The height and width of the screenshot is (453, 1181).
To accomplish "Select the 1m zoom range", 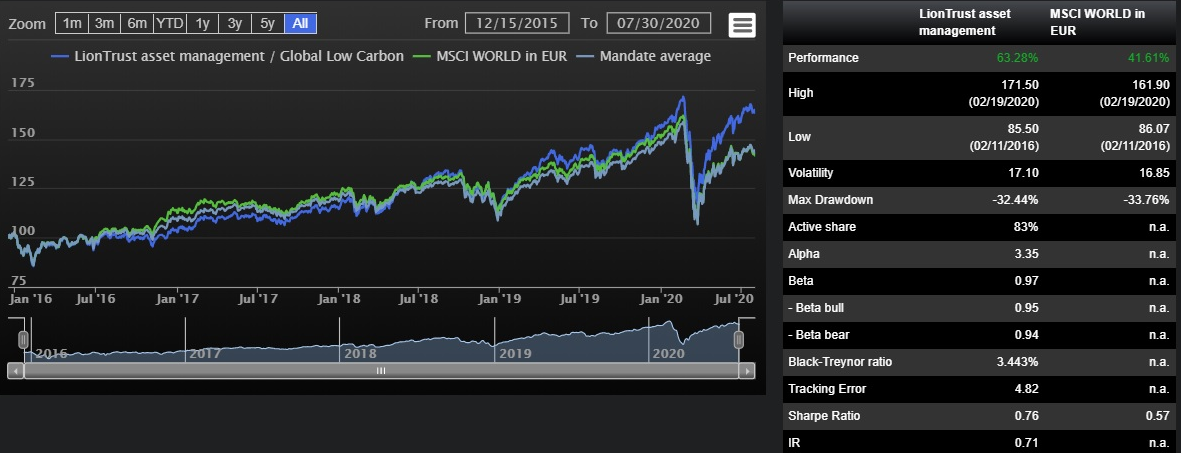I will pos(72,23).
